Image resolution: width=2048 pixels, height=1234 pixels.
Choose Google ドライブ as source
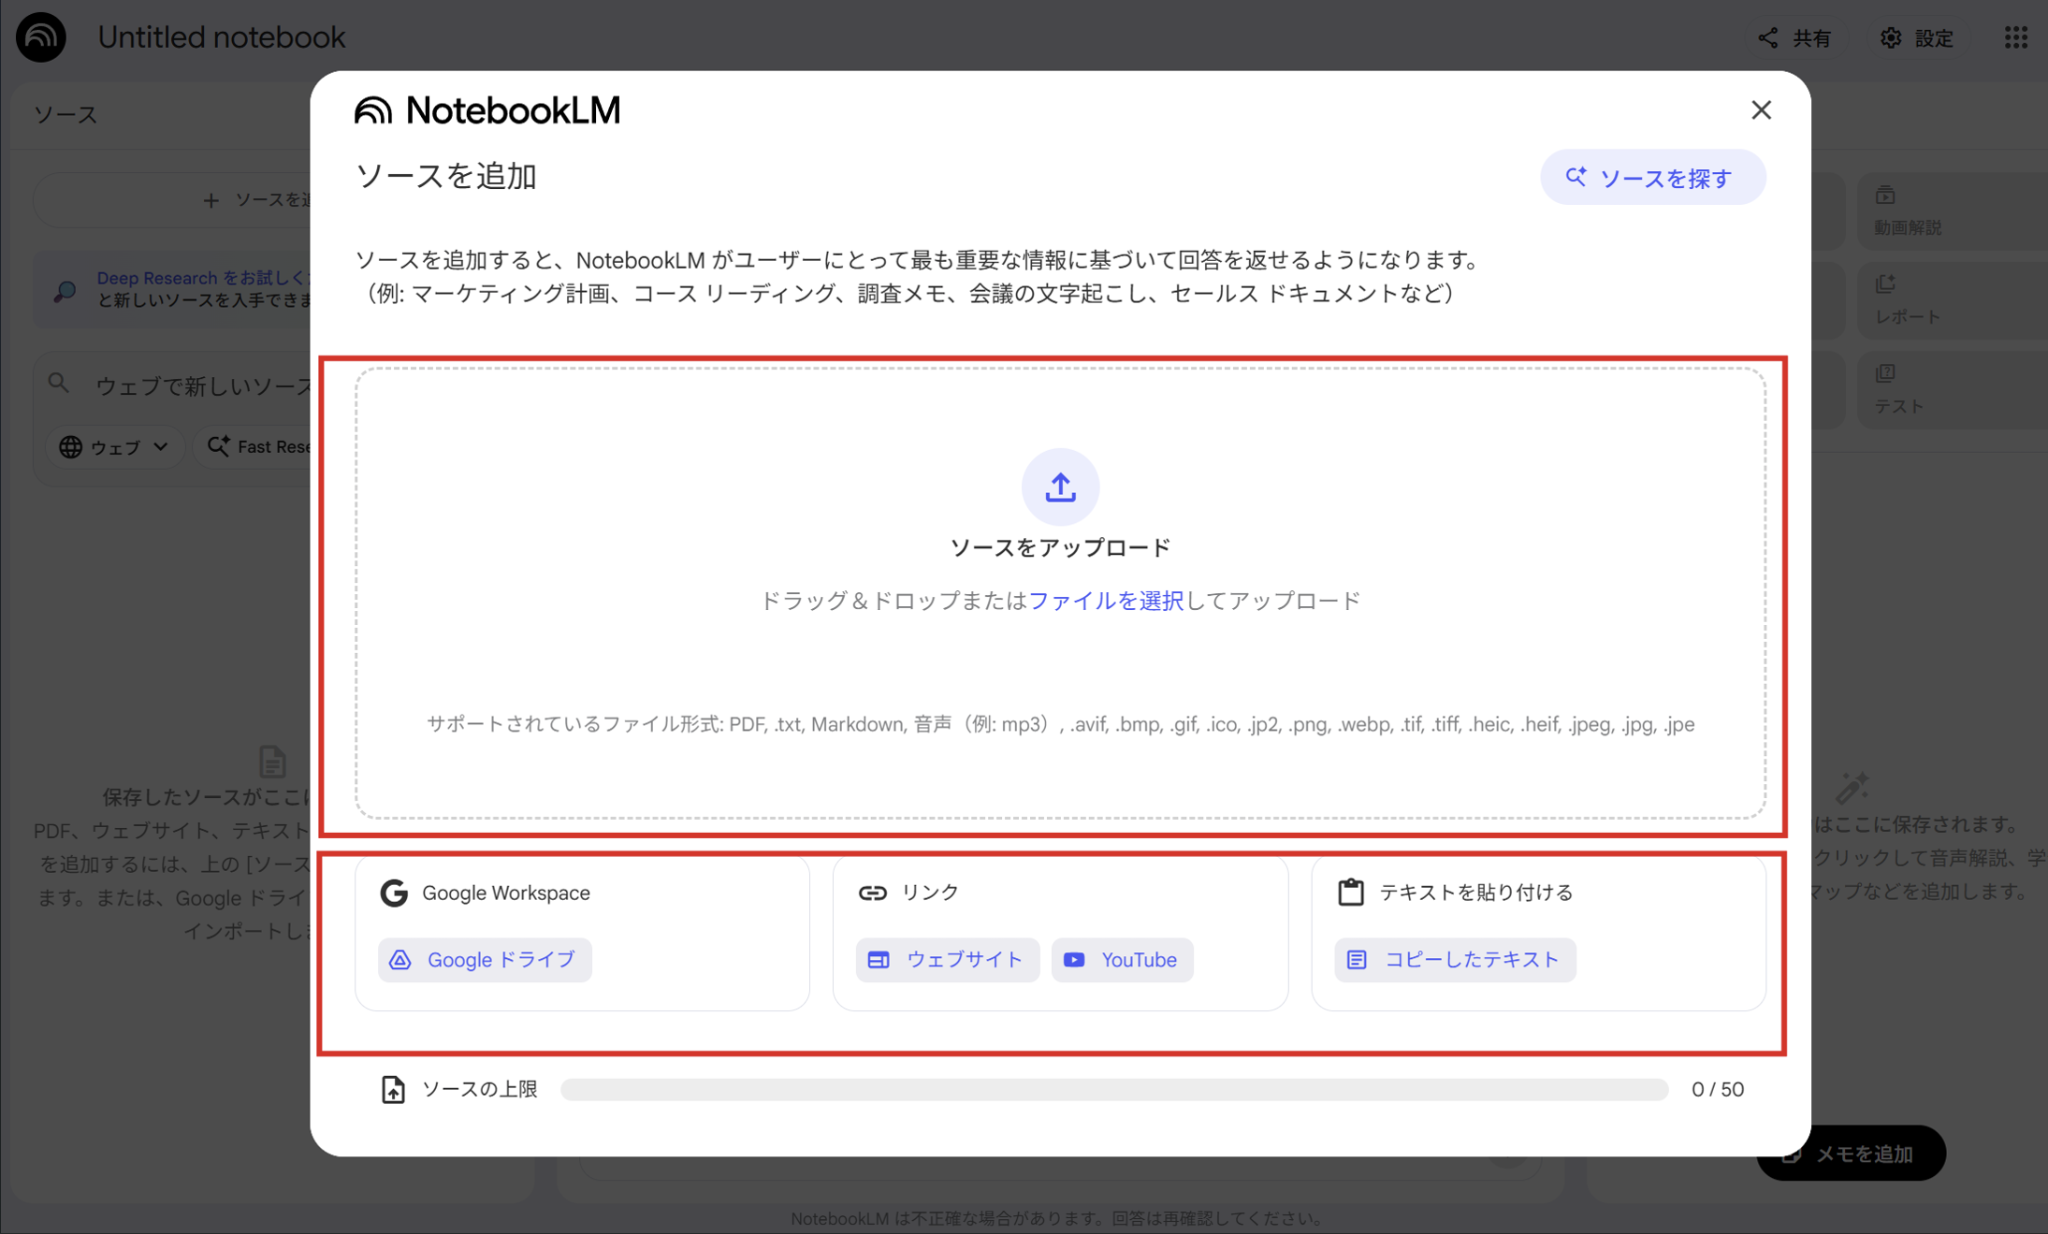[485, 960]
